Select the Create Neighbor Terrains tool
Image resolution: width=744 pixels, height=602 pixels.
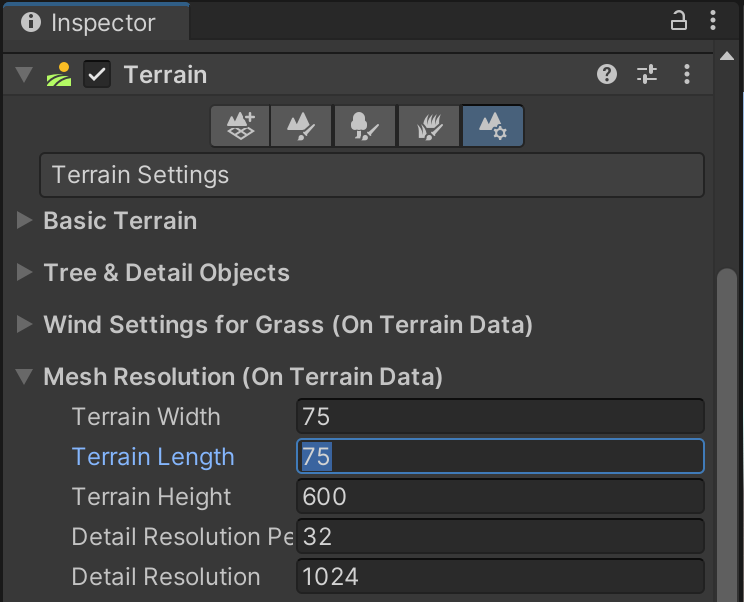[240, 127]
